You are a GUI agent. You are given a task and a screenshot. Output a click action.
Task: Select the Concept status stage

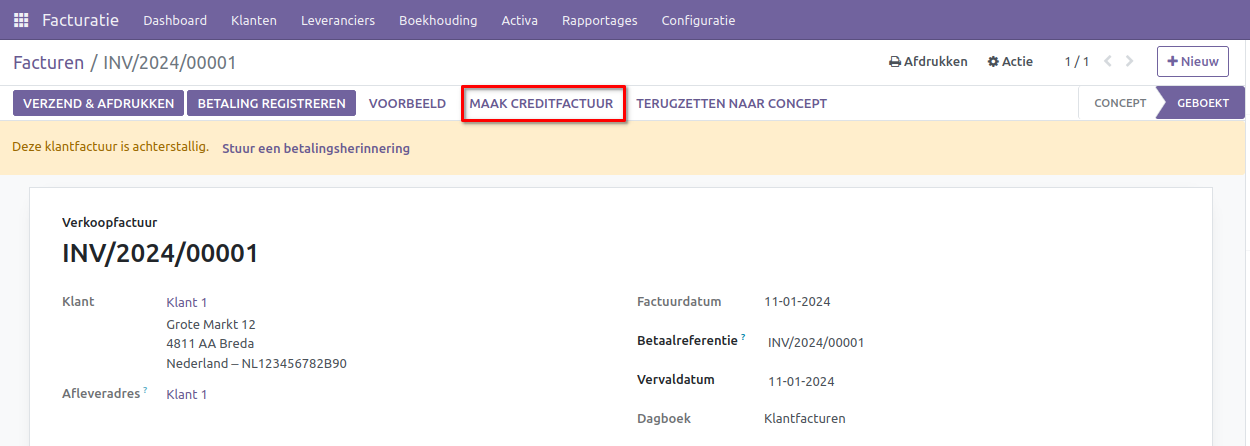pyautogui.click(x=1120, y=103)
